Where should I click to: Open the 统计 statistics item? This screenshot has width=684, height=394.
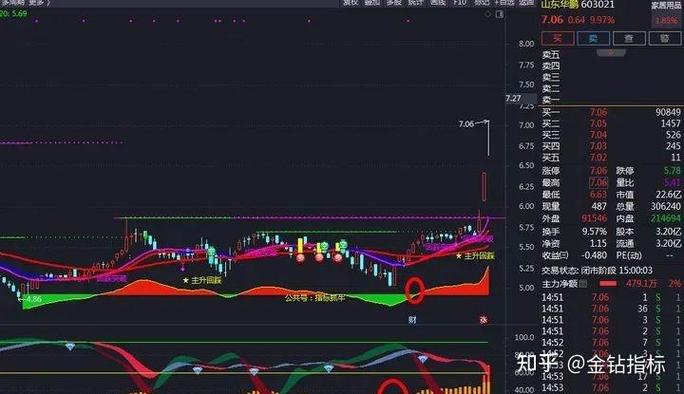coord(416,3)
